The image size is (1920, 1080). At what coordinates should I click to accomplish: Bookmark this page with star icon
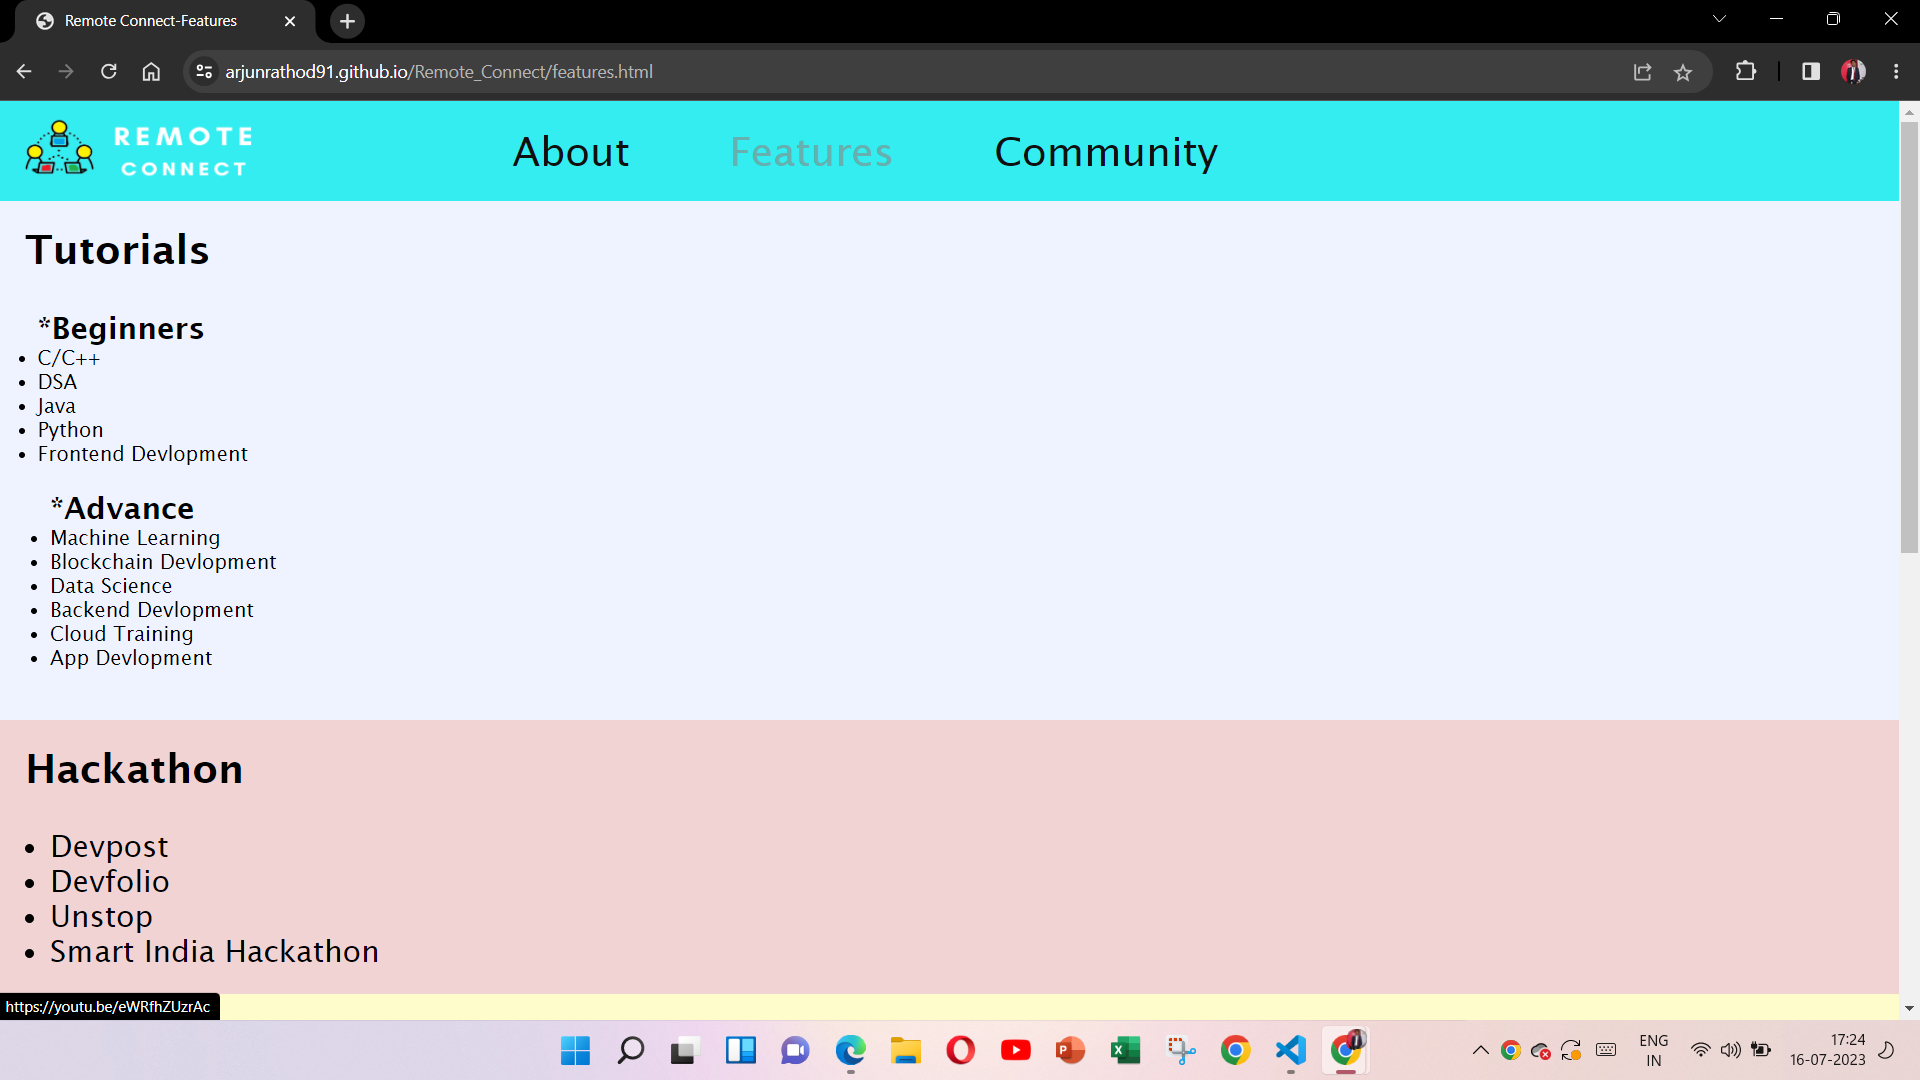click(x=1683, y=72)
